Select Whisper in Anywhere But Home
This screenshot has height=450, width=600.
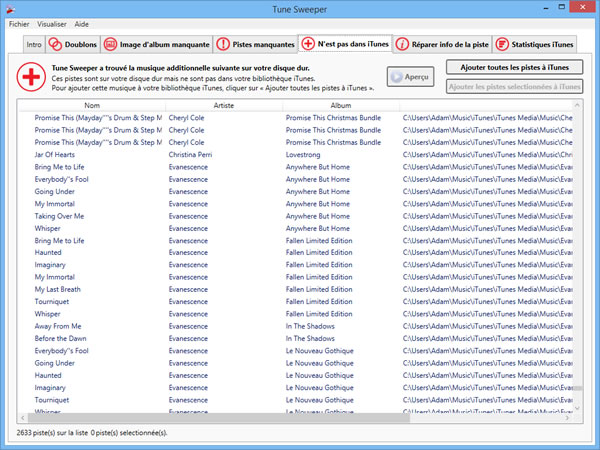click(47, 228)
